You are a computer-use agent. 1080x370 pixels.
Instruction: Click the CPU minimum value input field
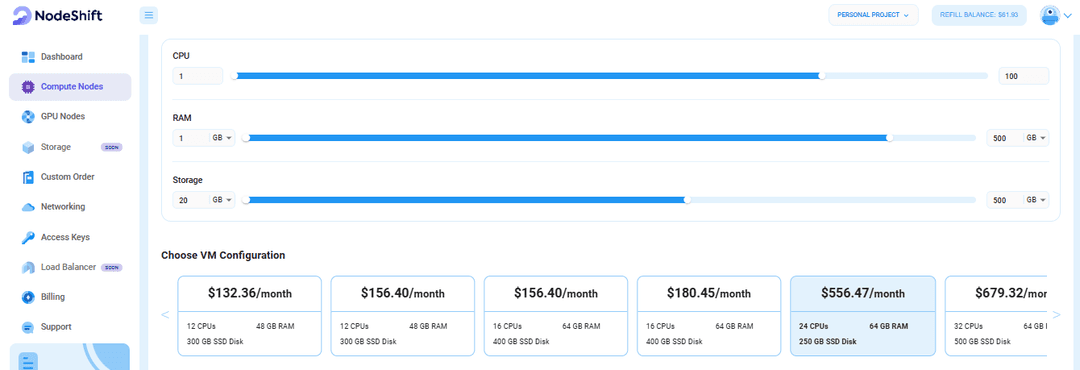click(198, 76)
